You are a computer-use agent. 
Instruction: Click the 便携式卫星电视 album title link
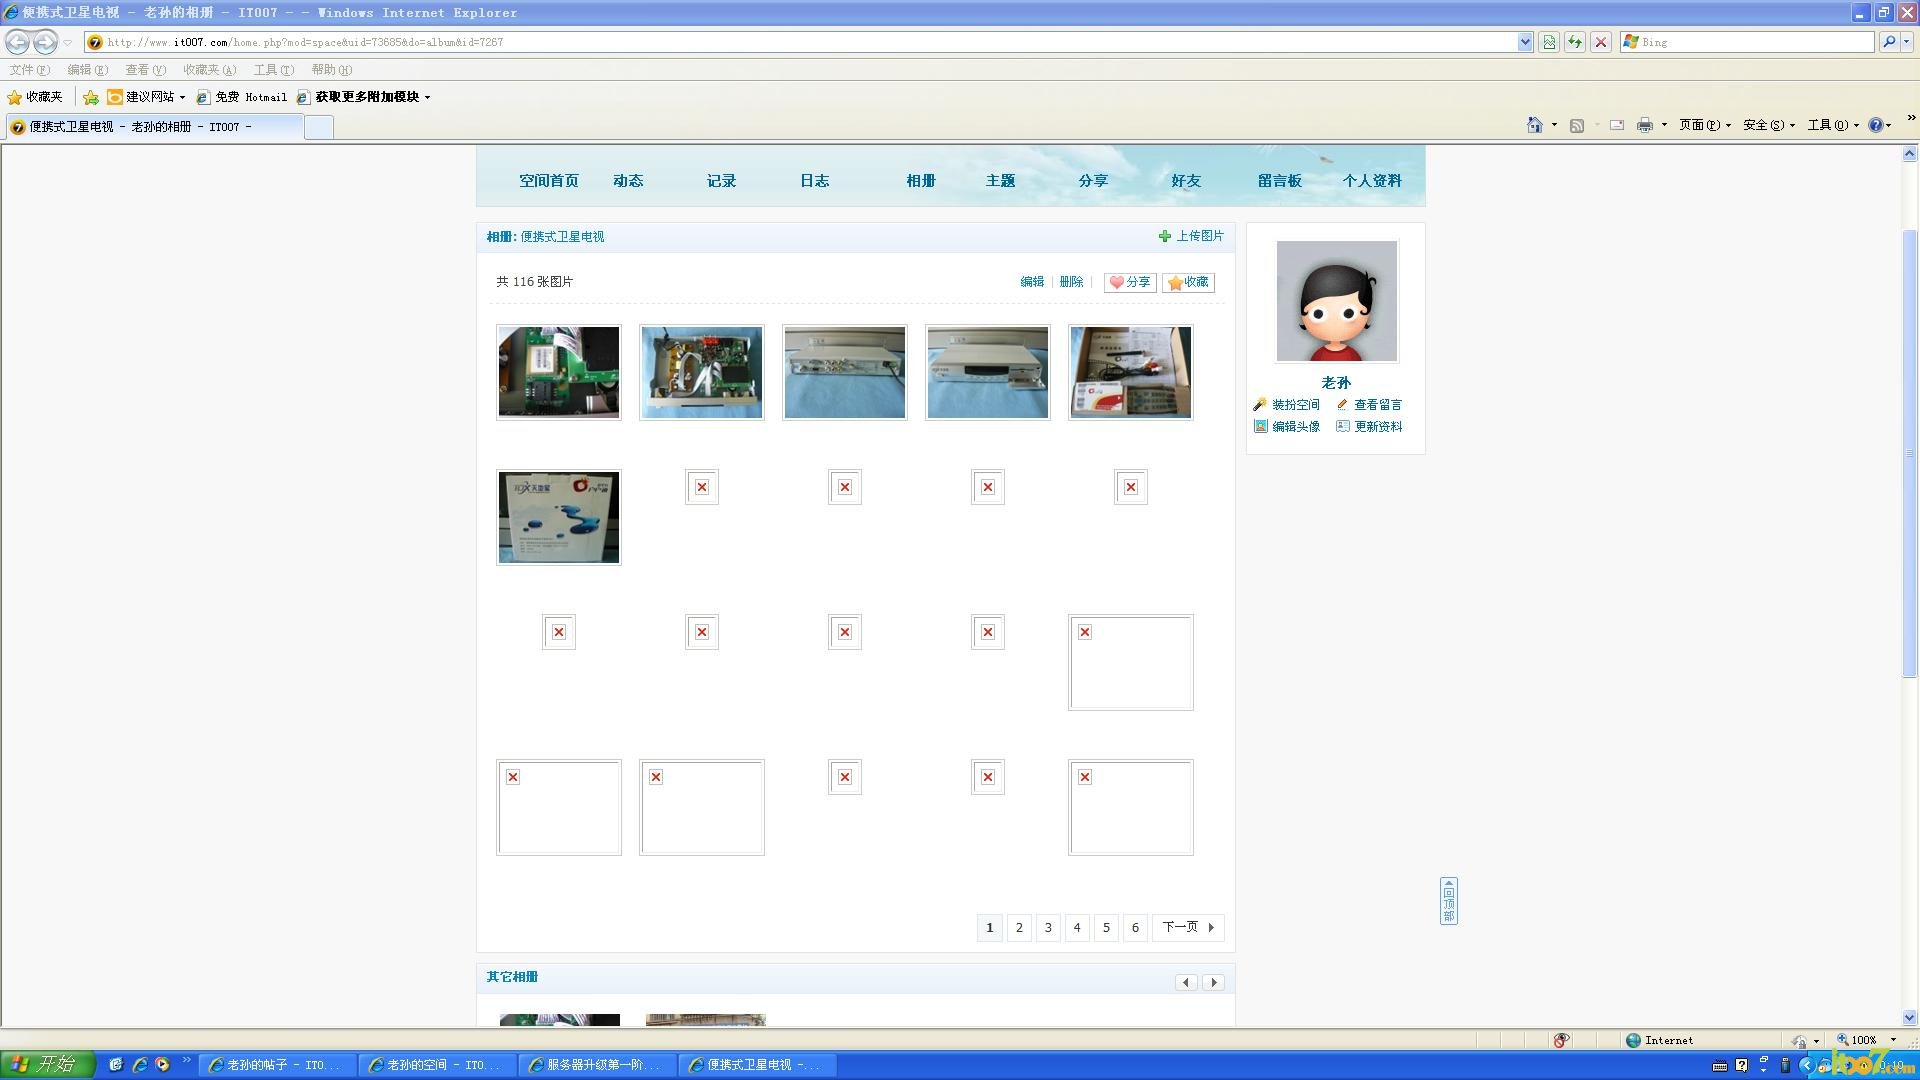pos(562,237)
